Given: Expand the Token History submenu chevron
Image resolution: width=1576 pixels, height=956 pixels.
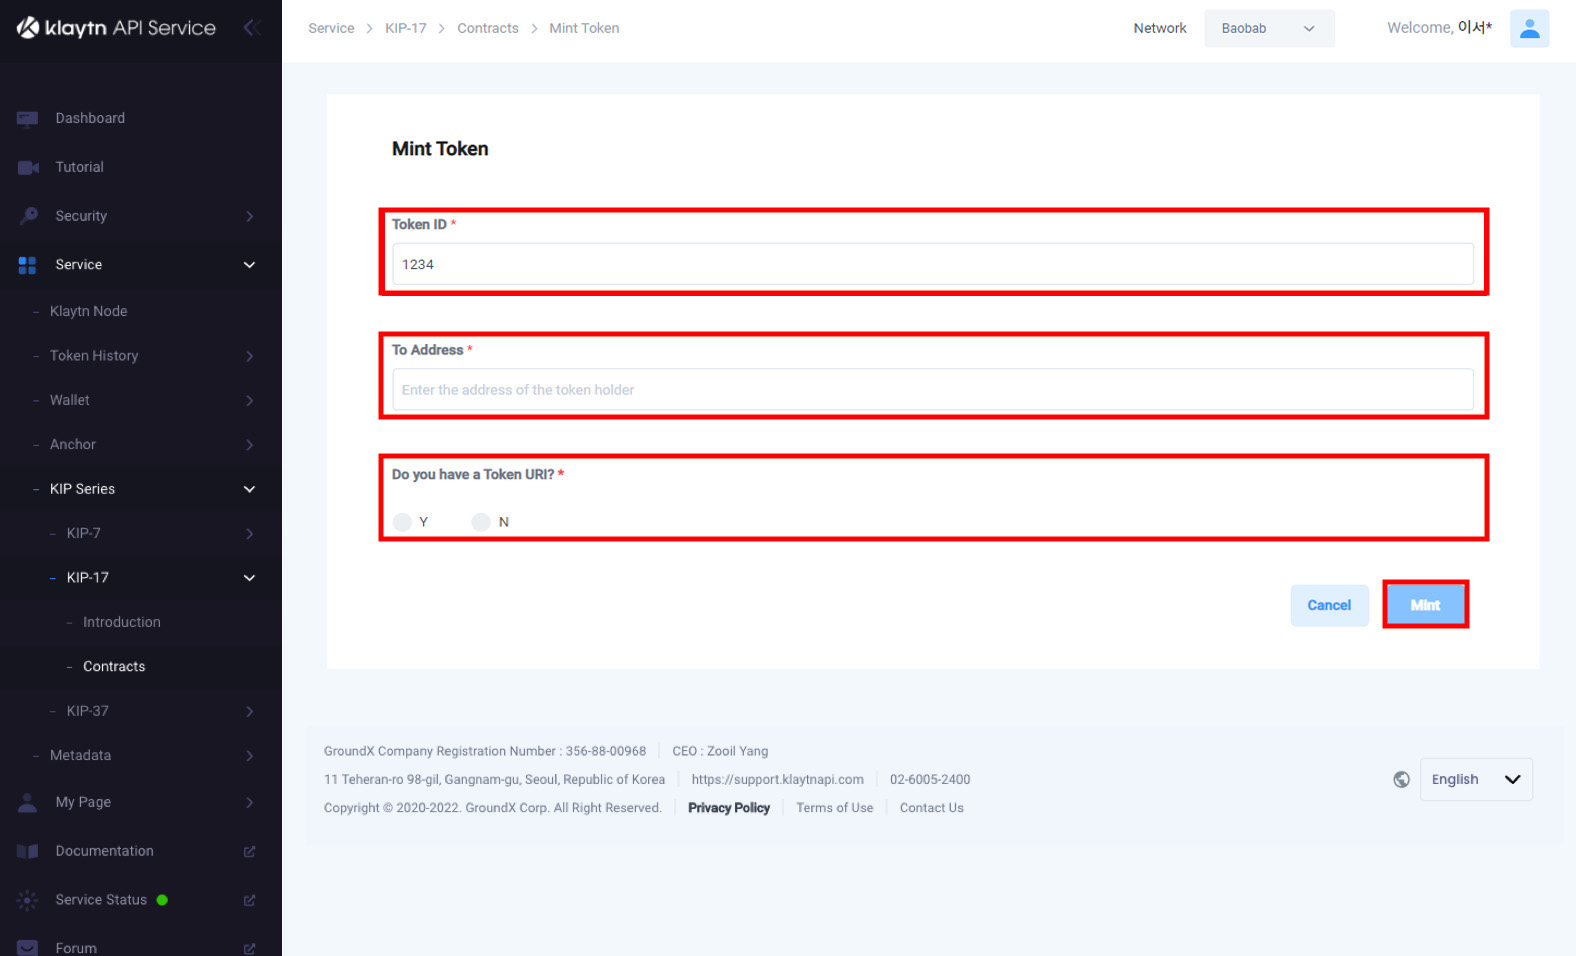Looking at the screenshot, I should coord(249,356).
